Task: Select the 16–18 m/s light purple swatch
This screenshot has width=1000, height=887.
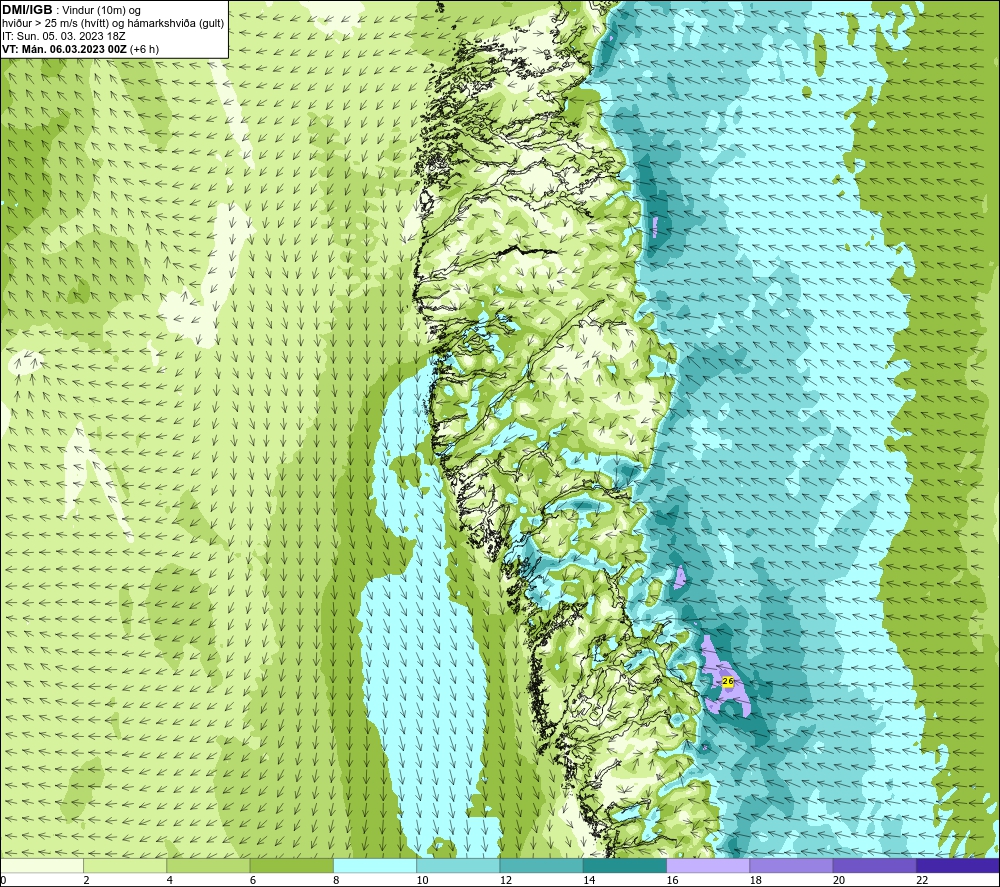Action: tap(708, 866)
